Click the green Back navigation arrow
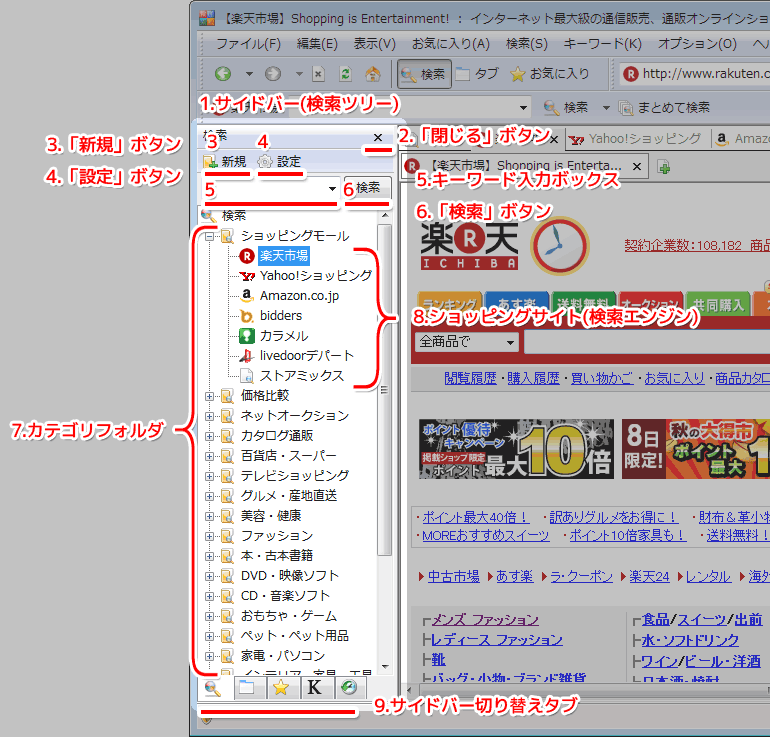The height and width of the screenshot is (737, 770). point(223,74)
